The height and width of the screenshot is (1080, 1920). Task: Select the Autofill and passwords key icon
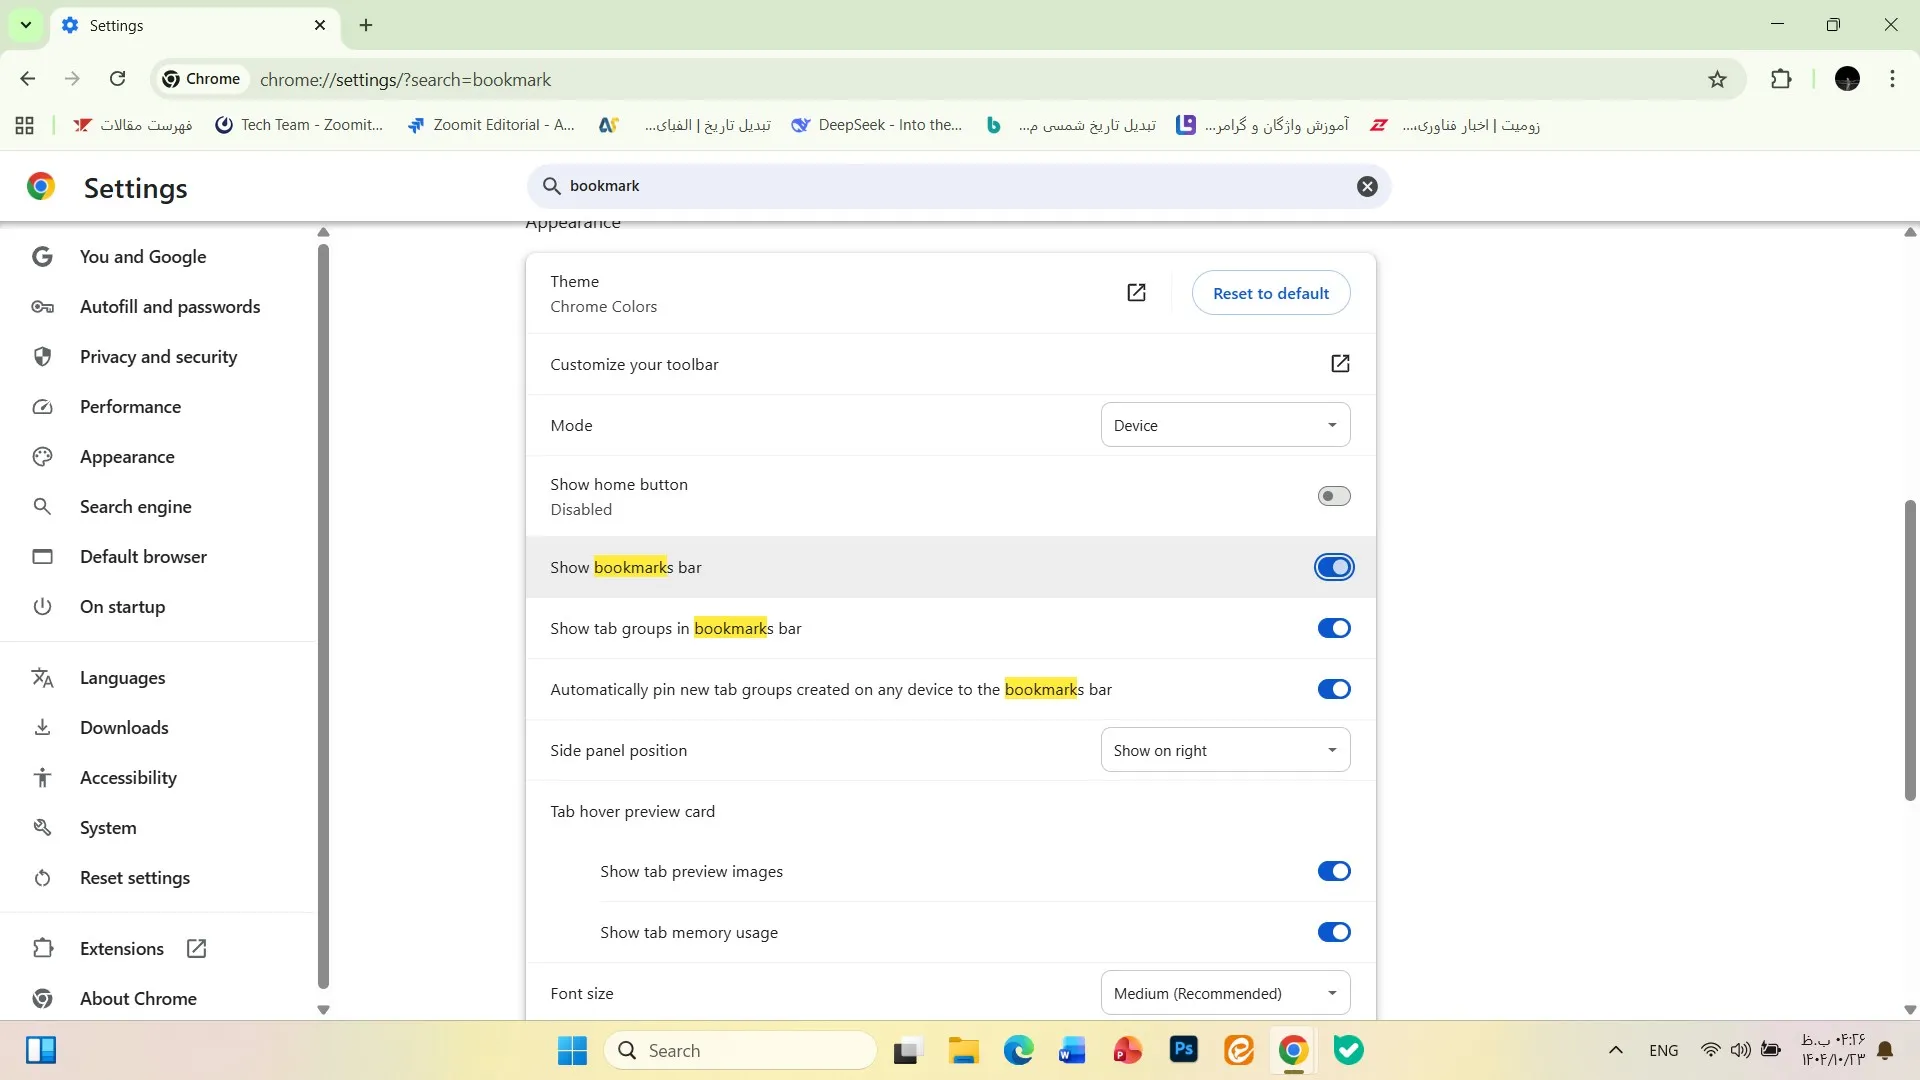click(42, 306)
